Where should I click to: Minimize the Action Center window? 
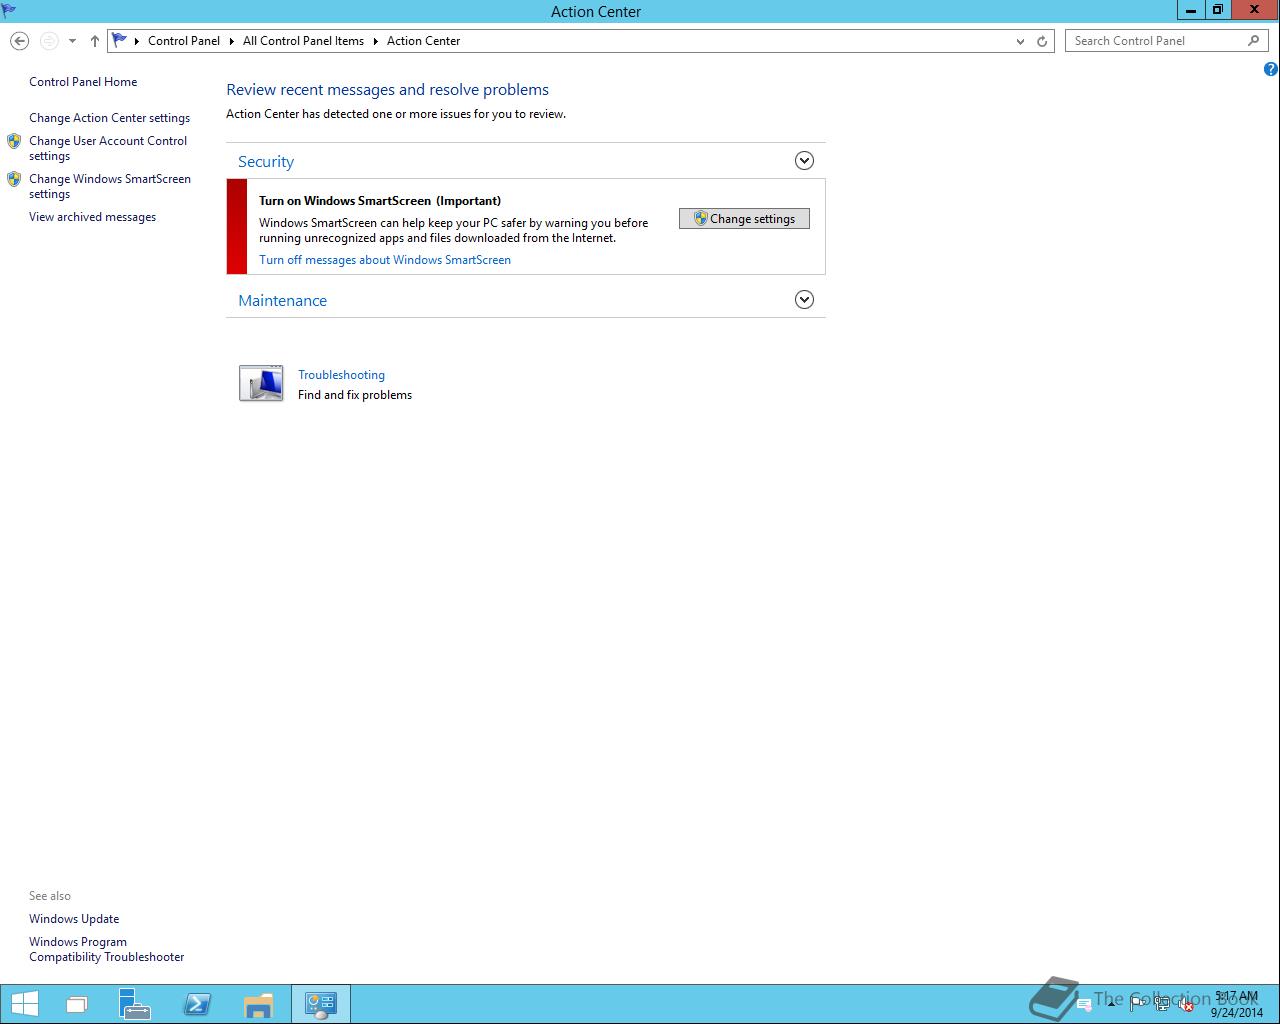[x=1190, y=10]
